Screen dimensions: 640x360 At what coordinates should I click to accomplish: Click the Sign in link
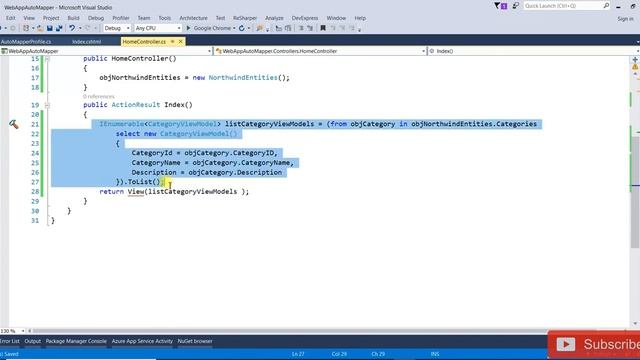(x=625, y=19)
